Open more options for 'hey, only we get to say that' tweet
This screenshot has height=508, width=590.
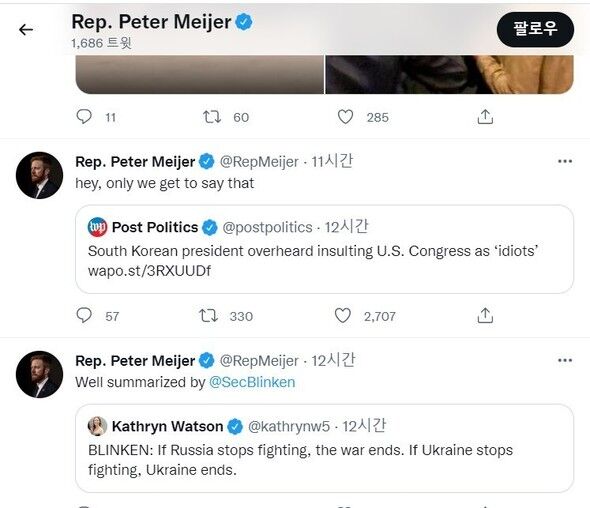(x=565, y=161)
